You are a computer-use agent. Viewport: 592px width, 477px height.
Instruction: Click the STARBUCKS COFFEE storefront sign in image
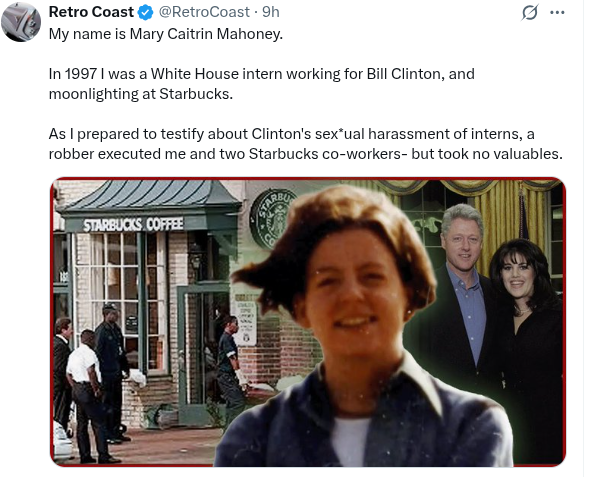coord(133,225)
